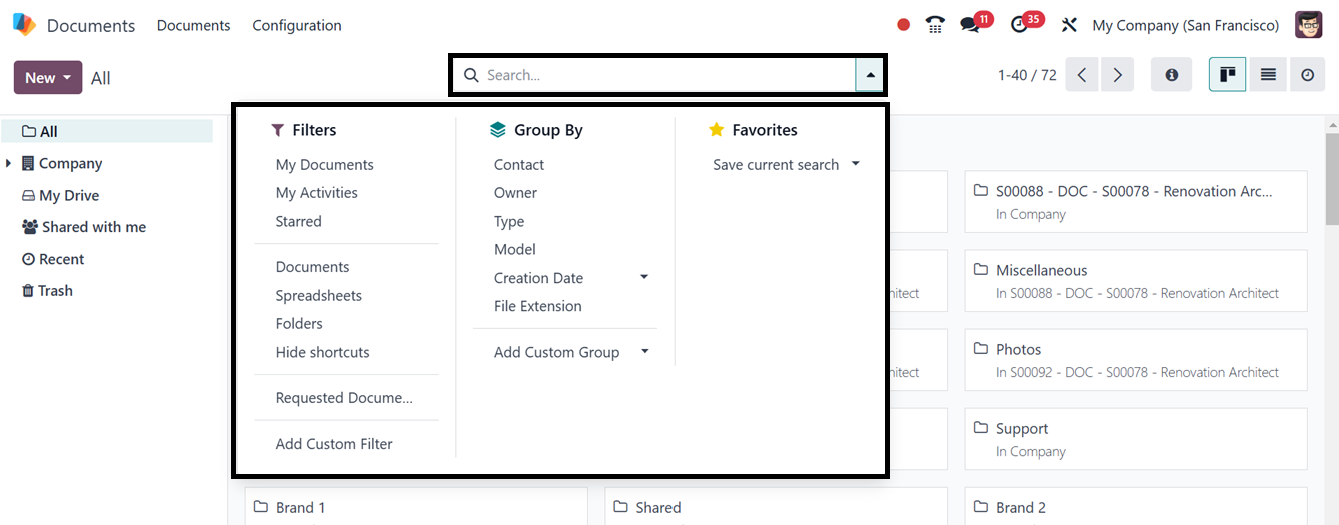Open the info details panel button

click(x=1171, y=75)
